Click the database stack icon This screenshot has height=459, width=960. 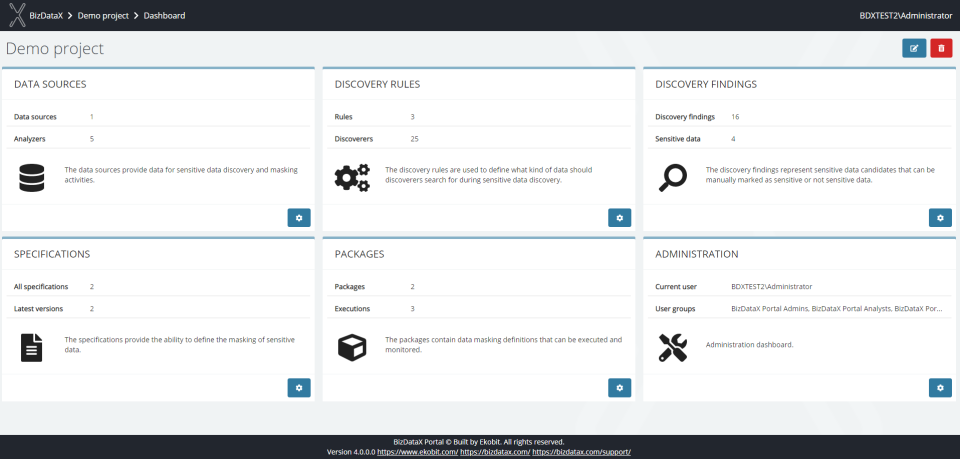[31, 177]
